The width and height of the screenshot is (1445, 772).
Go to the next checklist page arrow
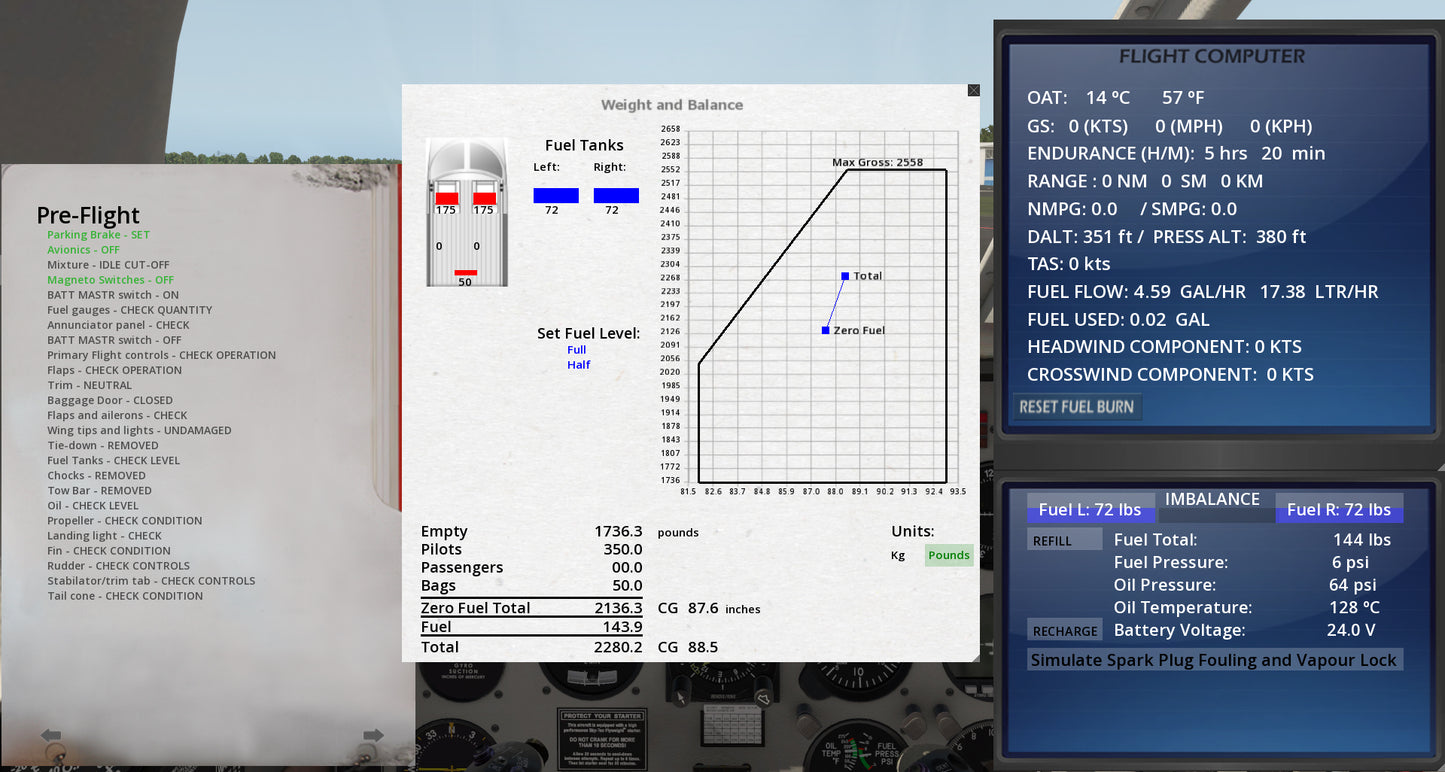(x=373, y=736)
